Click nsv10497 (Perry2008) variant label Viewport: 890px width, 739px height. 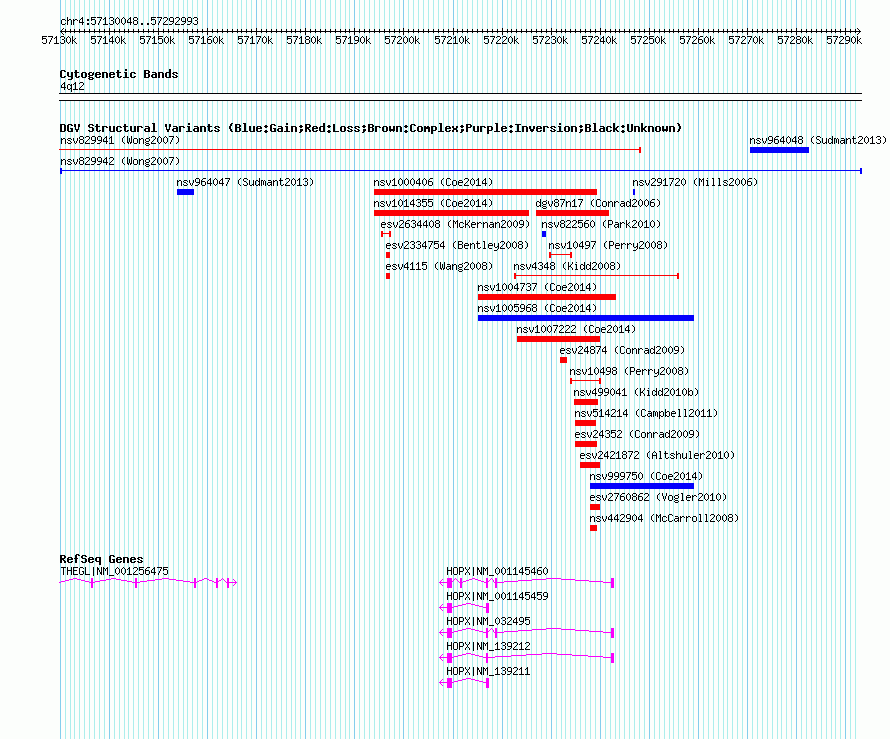tap(607, 245)
